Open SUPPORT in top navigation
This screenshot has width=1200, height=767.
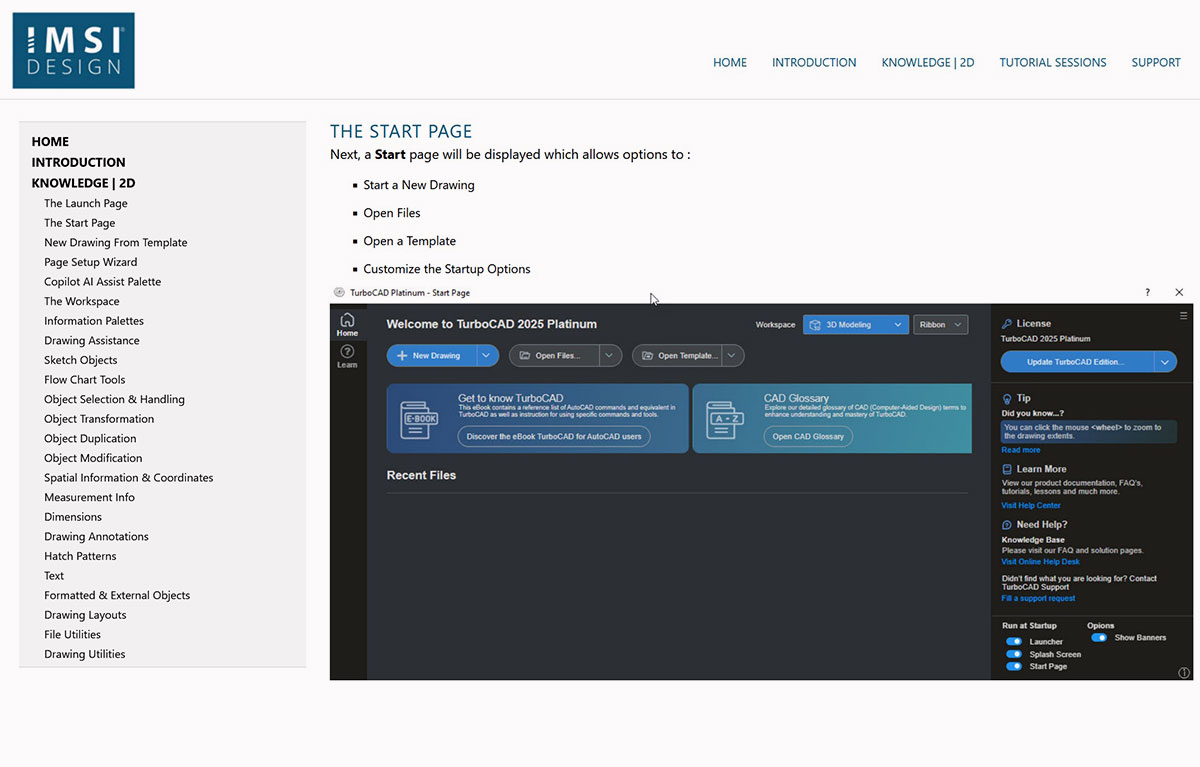pyautogui.click(x=1156, y=62)
